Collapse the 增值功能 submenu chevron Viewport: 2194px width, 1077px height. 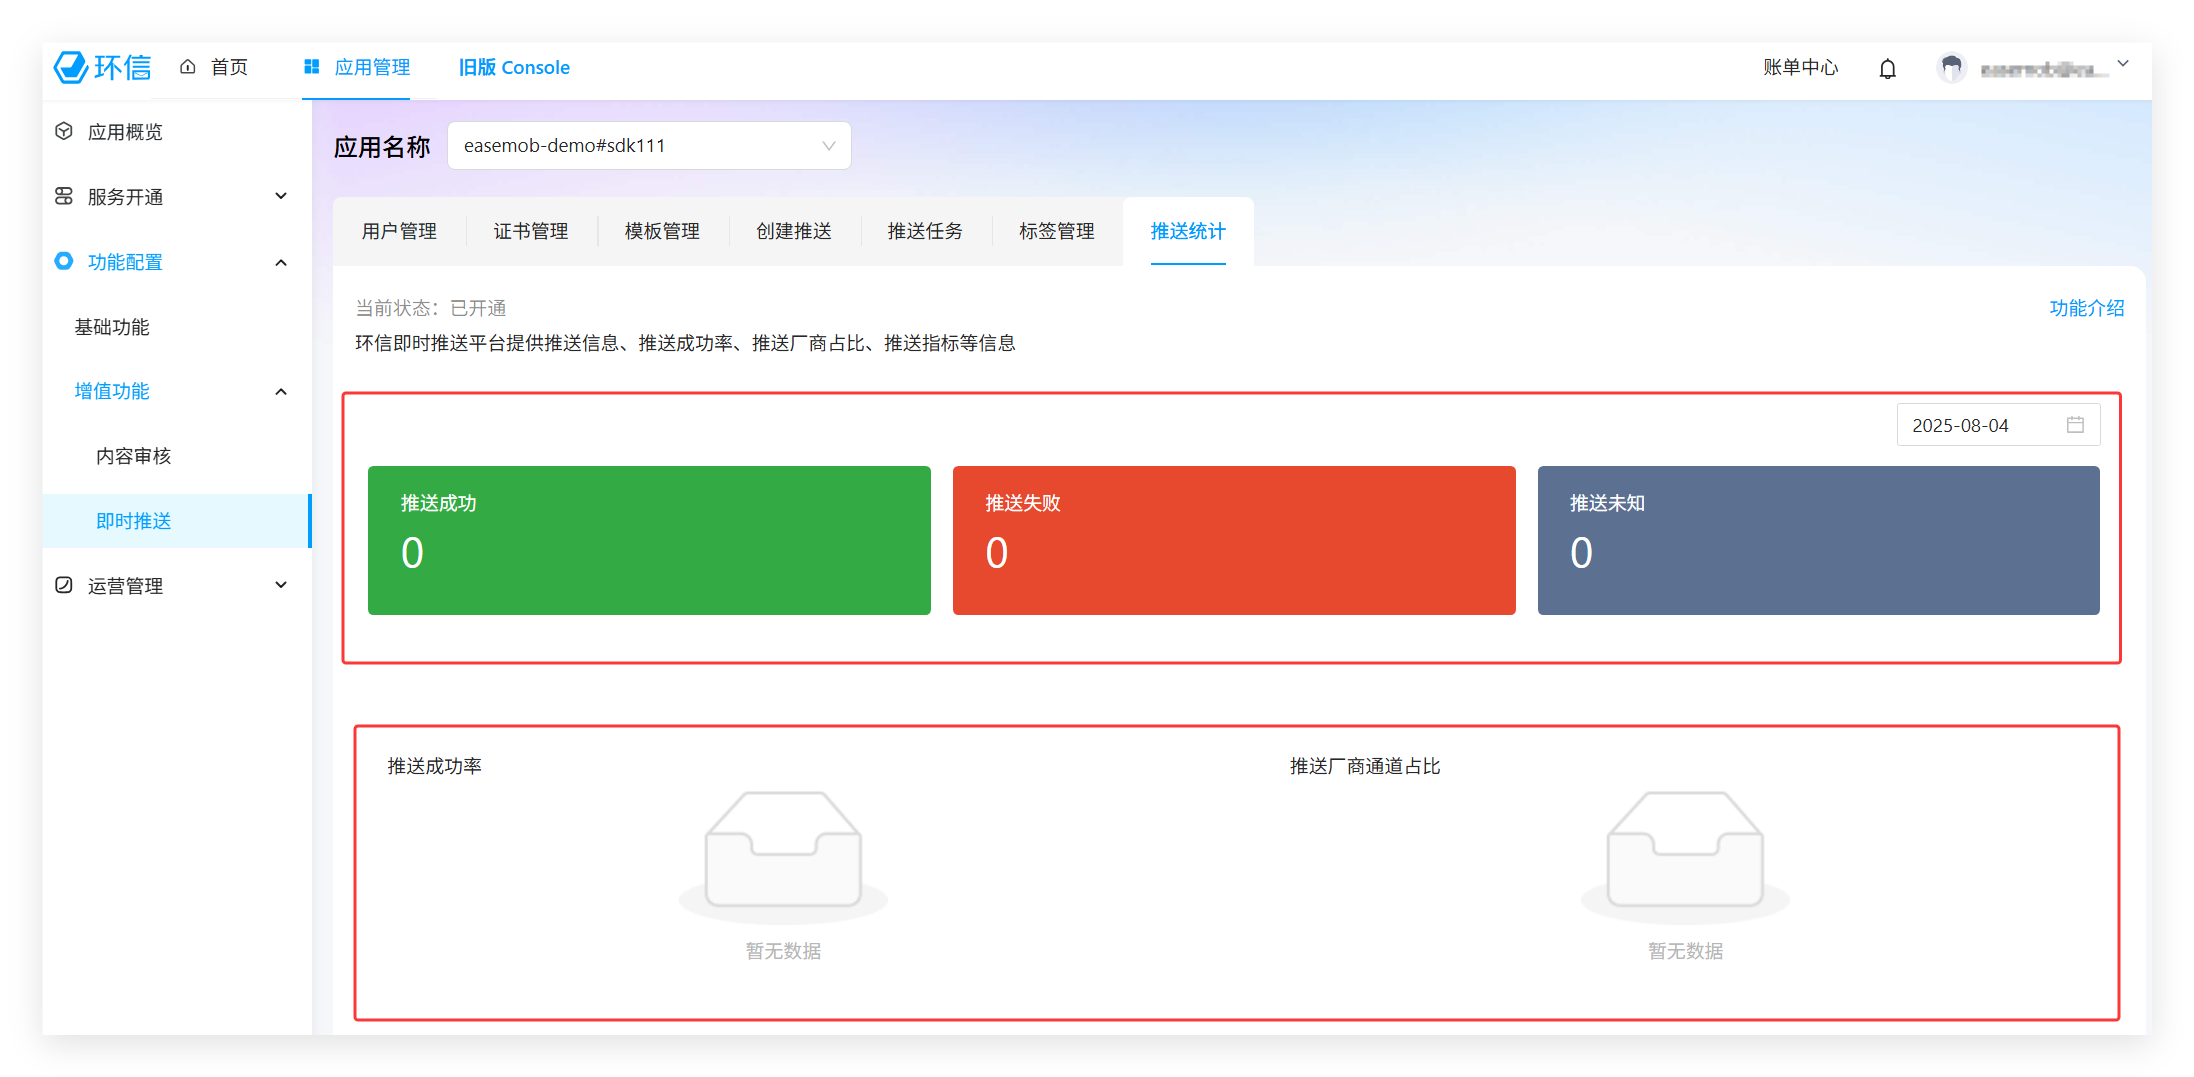[281, 391]
